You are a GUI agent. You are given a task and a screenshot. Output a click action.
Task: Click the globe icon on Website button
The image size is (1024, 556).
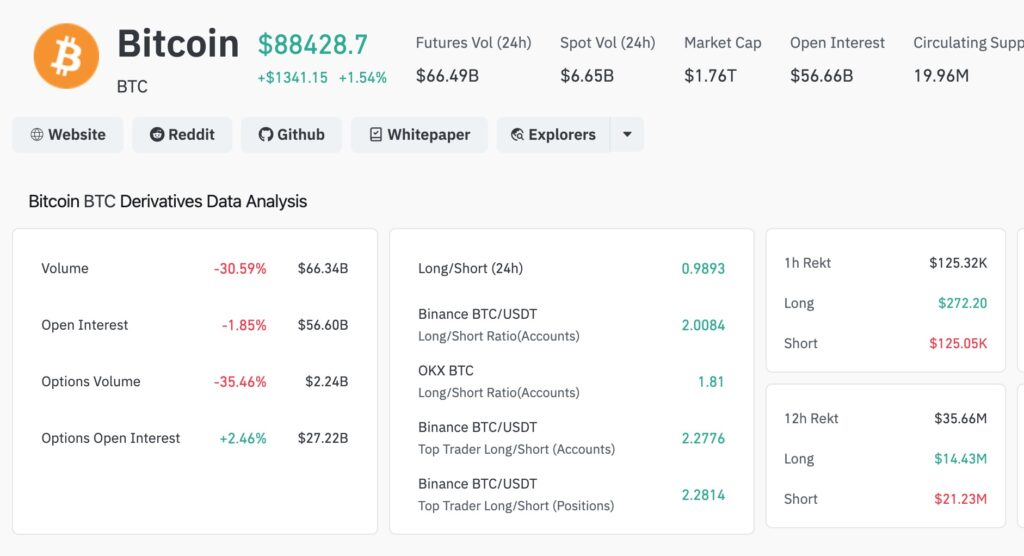click(37, 135)
